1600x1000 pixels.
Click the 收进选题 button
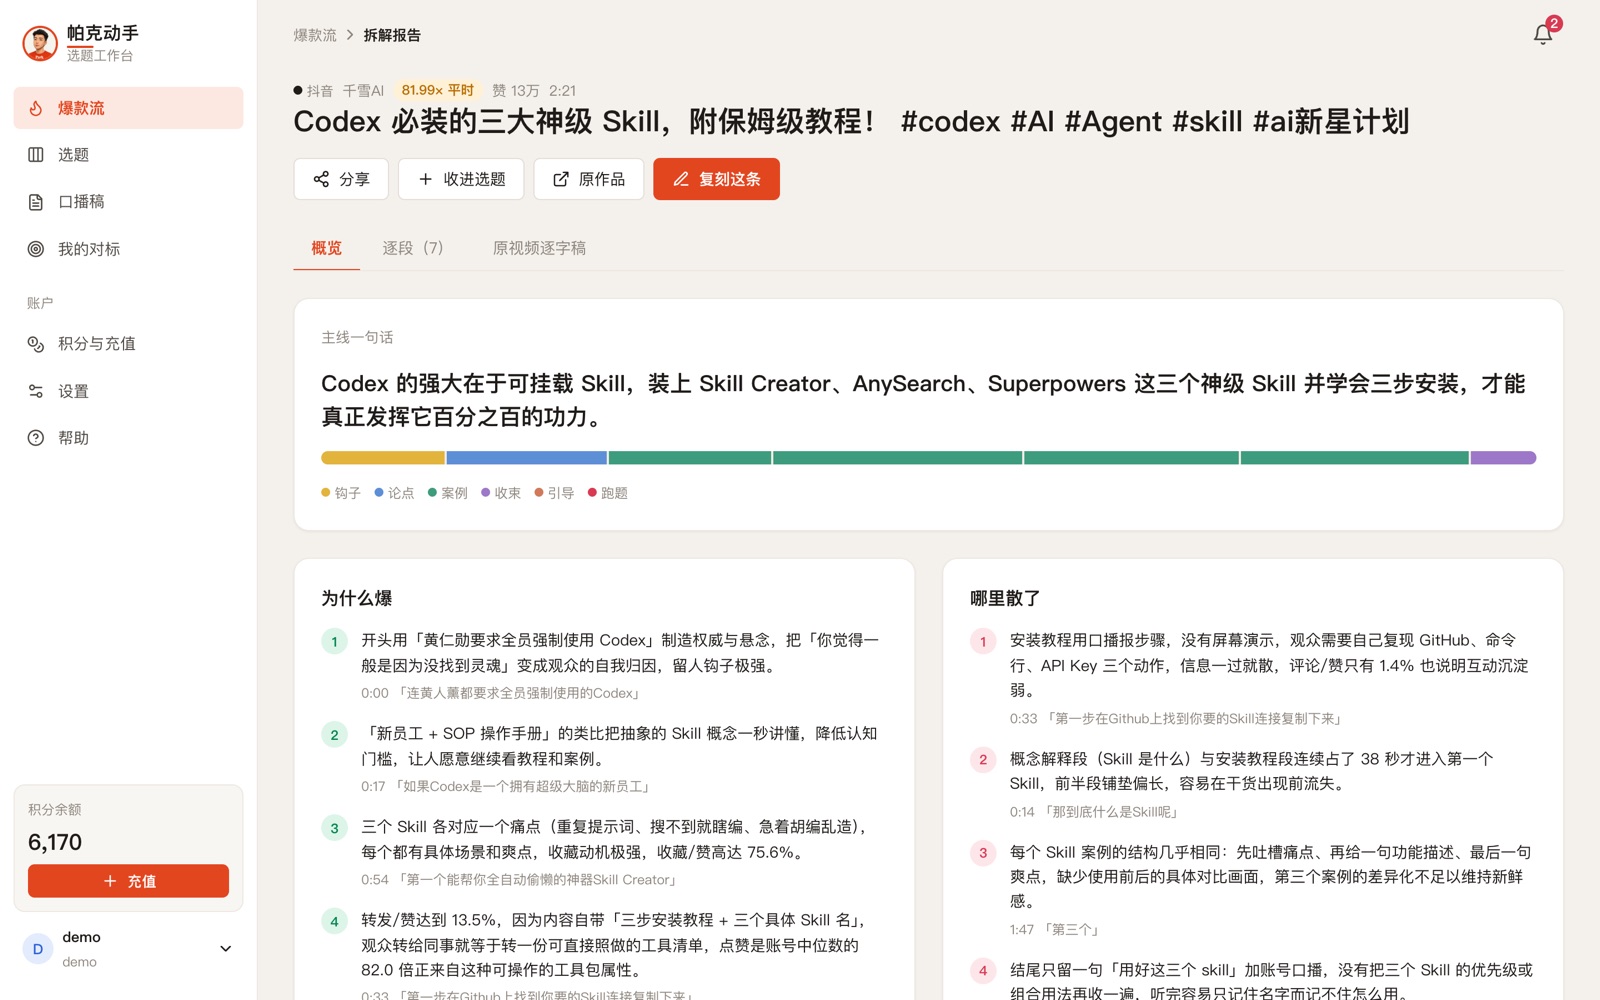tap(462, 179)
